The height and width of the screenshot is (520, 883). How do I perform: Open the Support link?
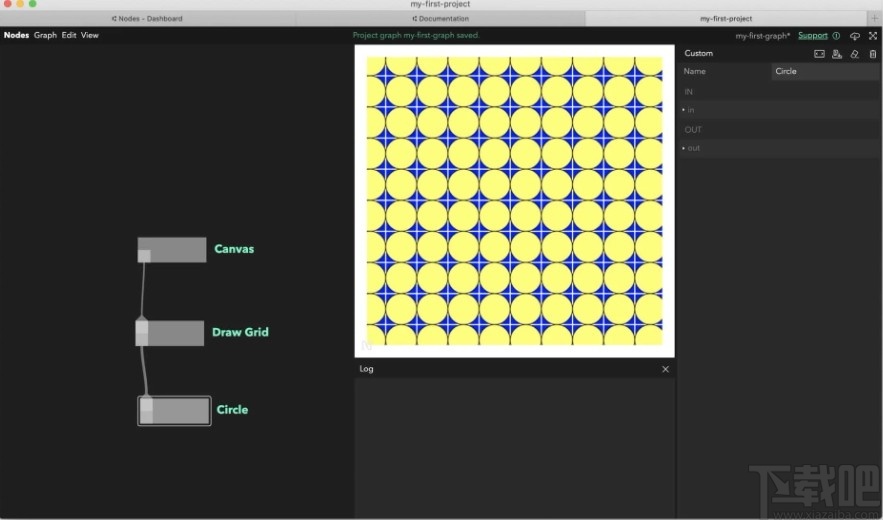(813, 35)
